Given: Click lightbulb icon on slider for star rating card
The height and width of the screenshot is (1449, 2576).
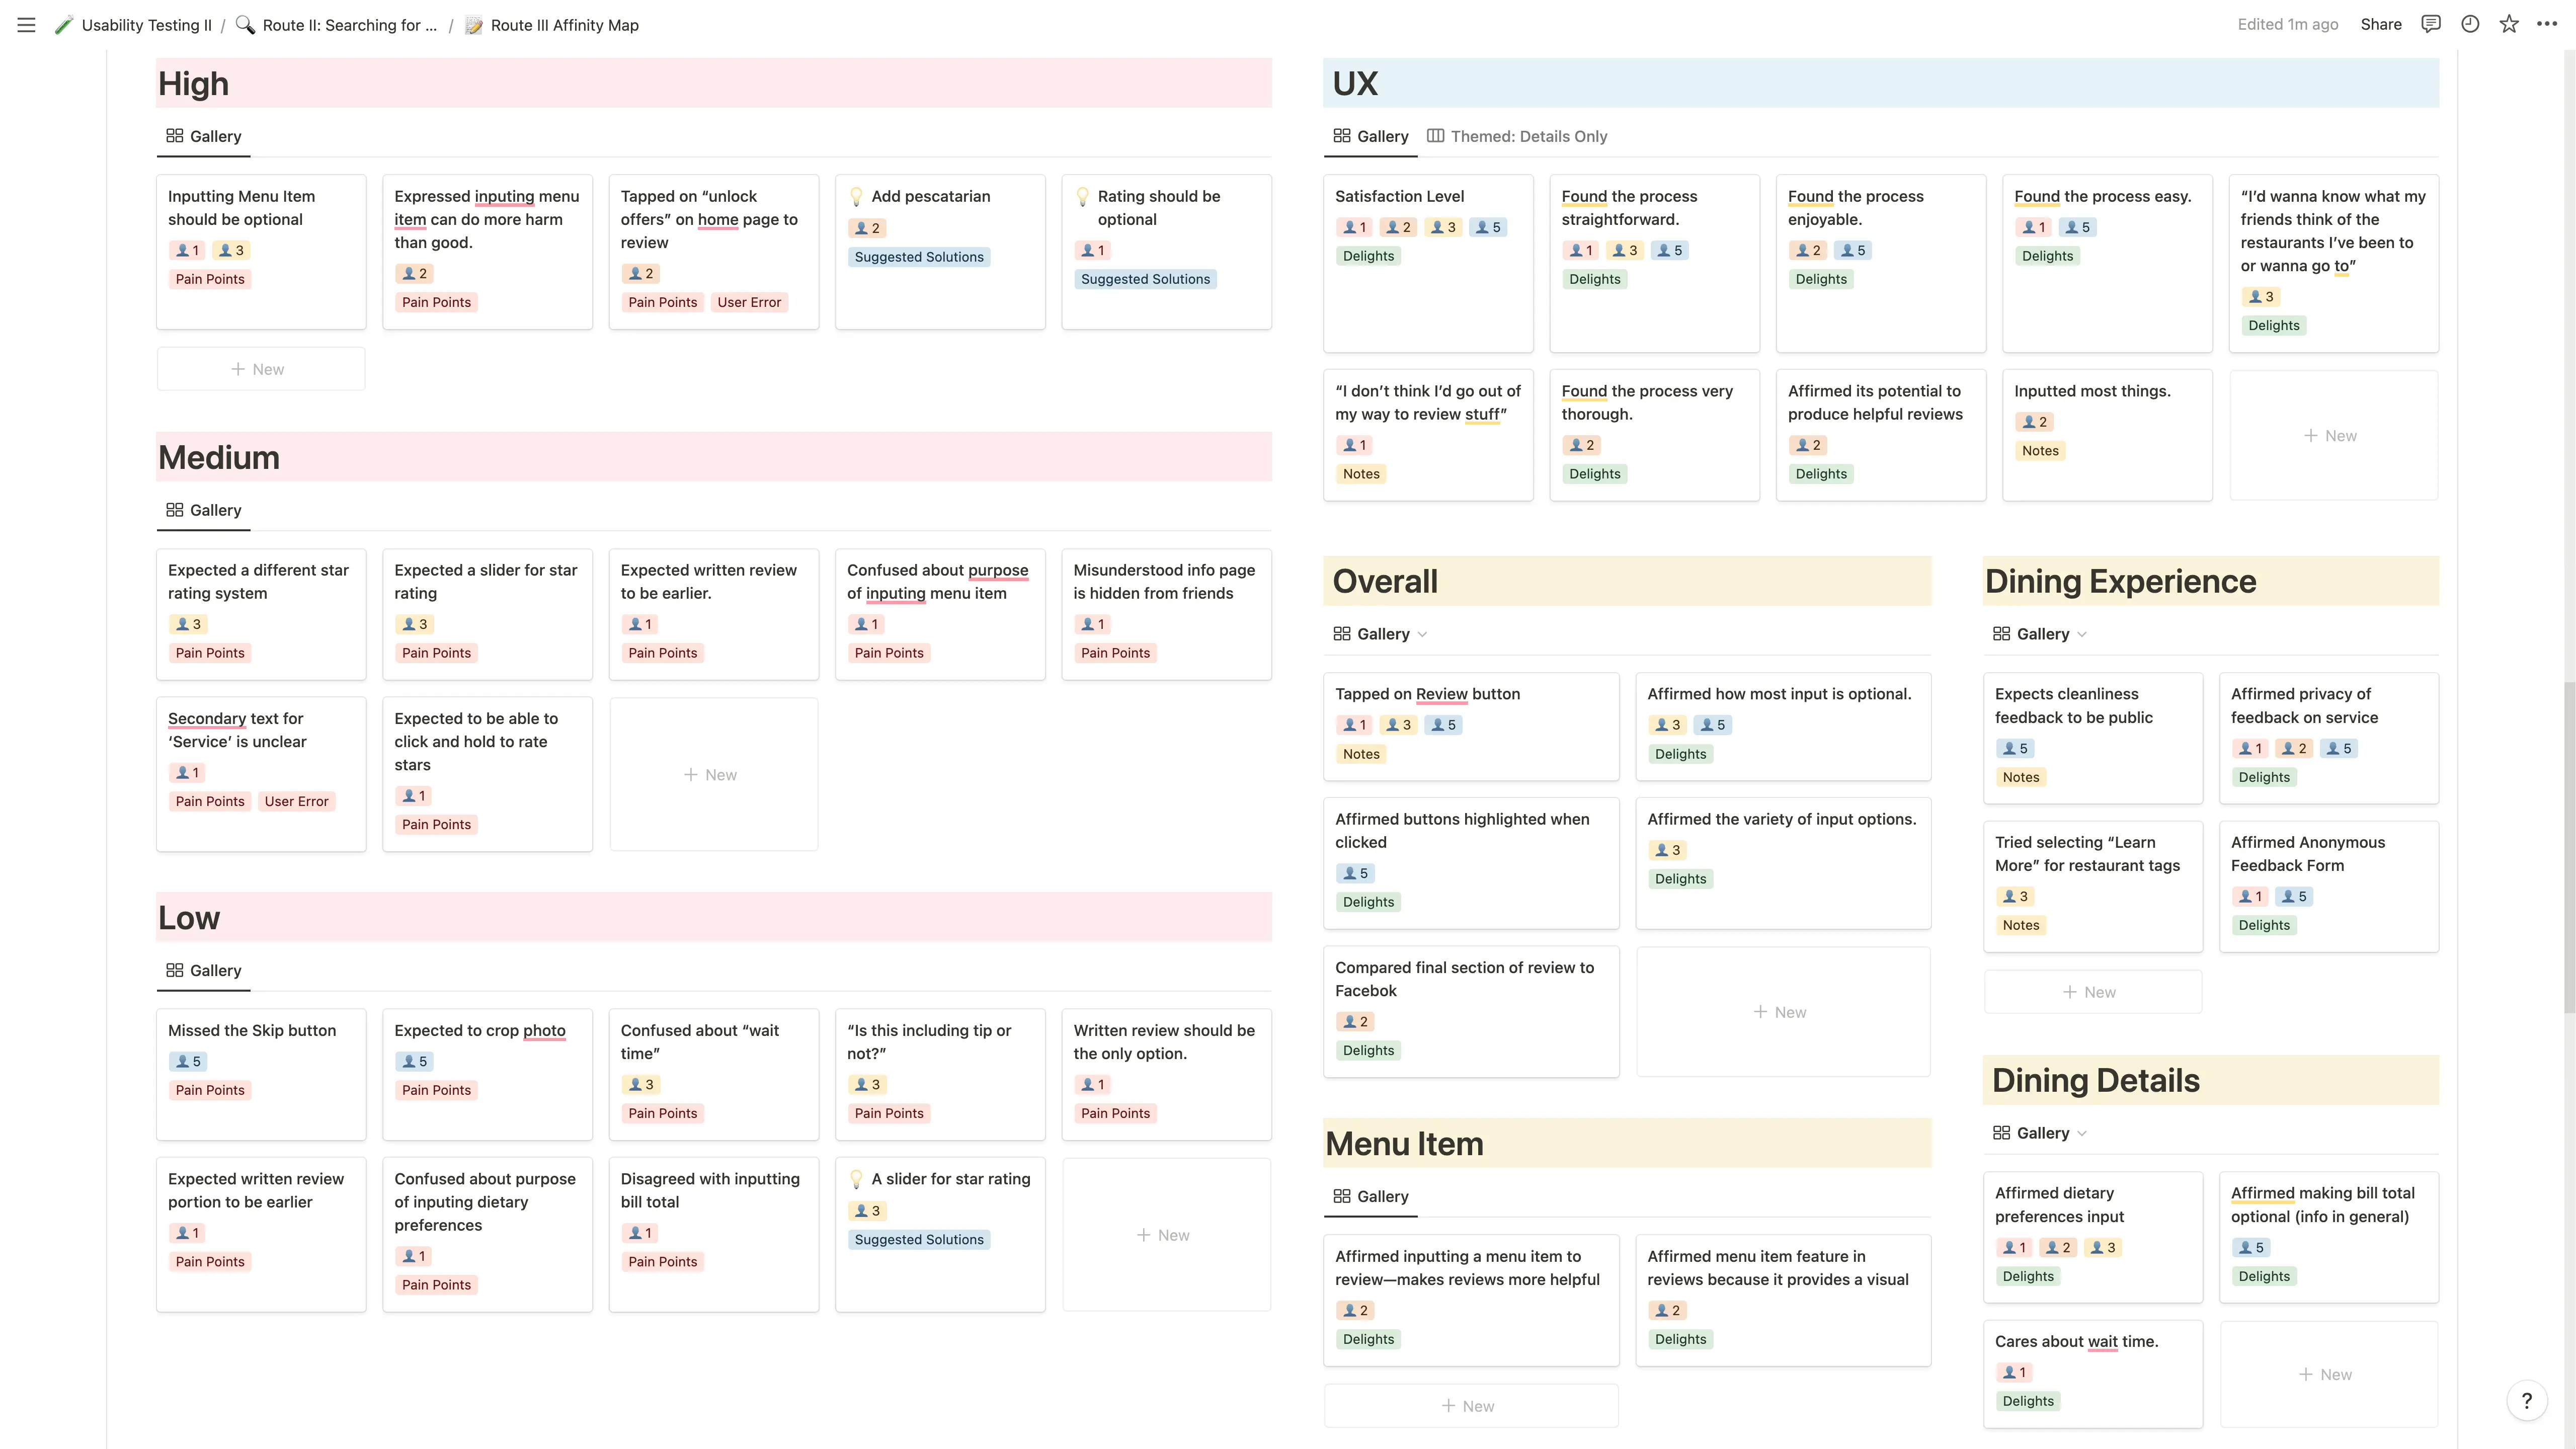Looking at the screenshot, I should (856, 1179).
